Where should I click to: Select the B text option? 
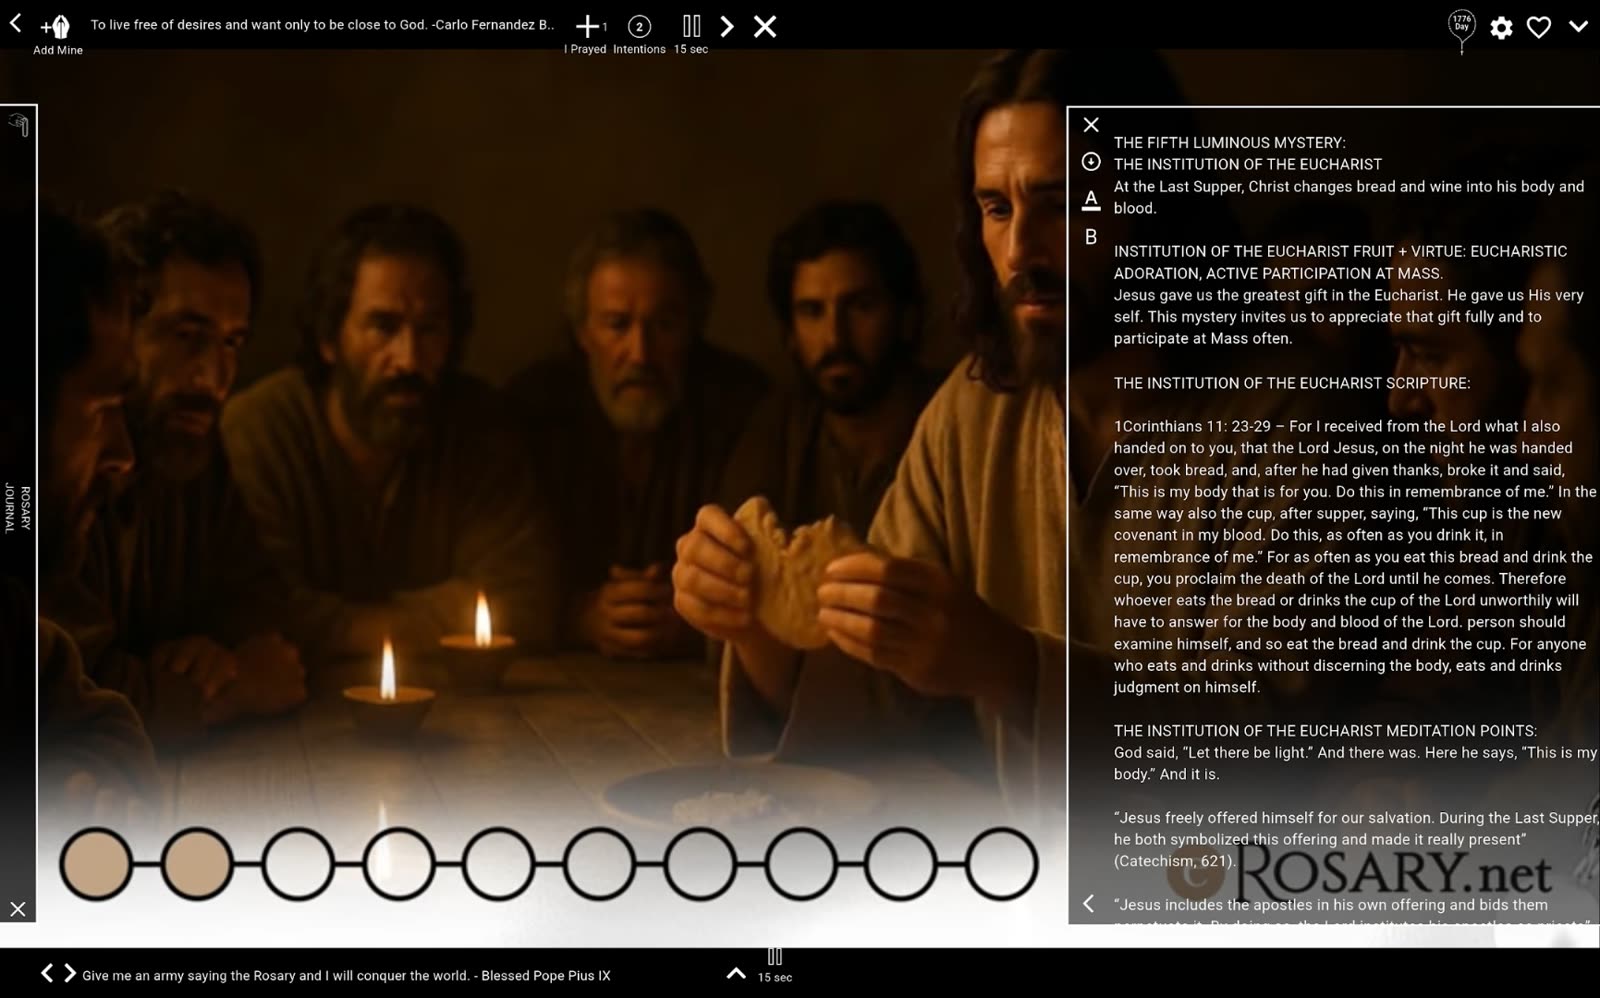click(x=1091, y=237)
